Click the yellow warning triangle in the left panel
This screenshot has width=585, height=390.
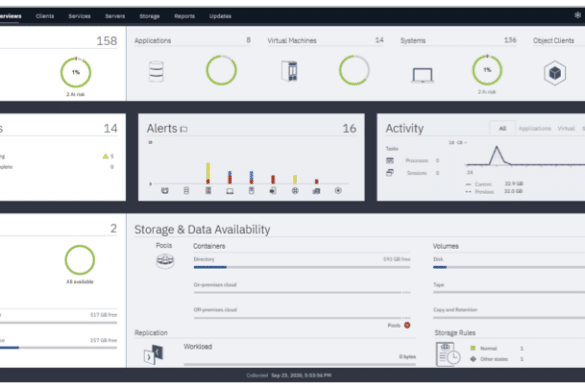click(106, 156)
